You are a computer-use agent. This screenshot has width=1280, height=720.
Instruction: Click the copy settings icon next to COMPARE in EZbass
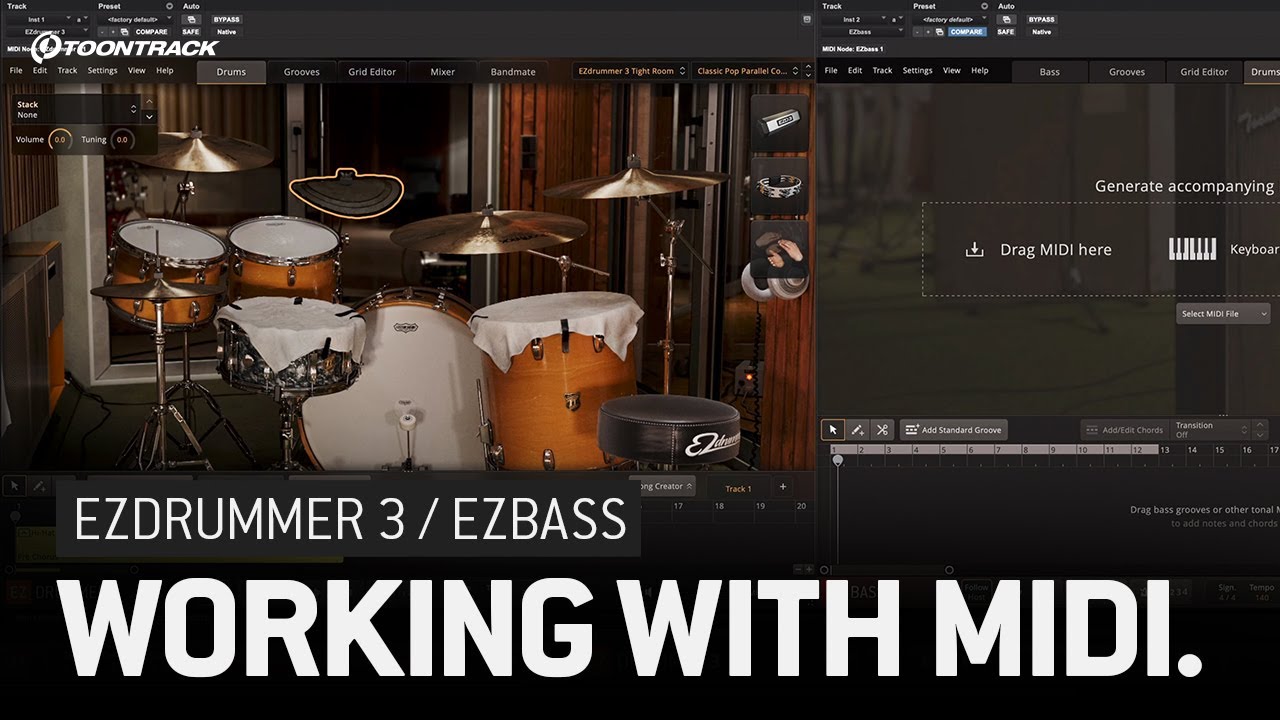pyautogui.click(x=939, y=32)
